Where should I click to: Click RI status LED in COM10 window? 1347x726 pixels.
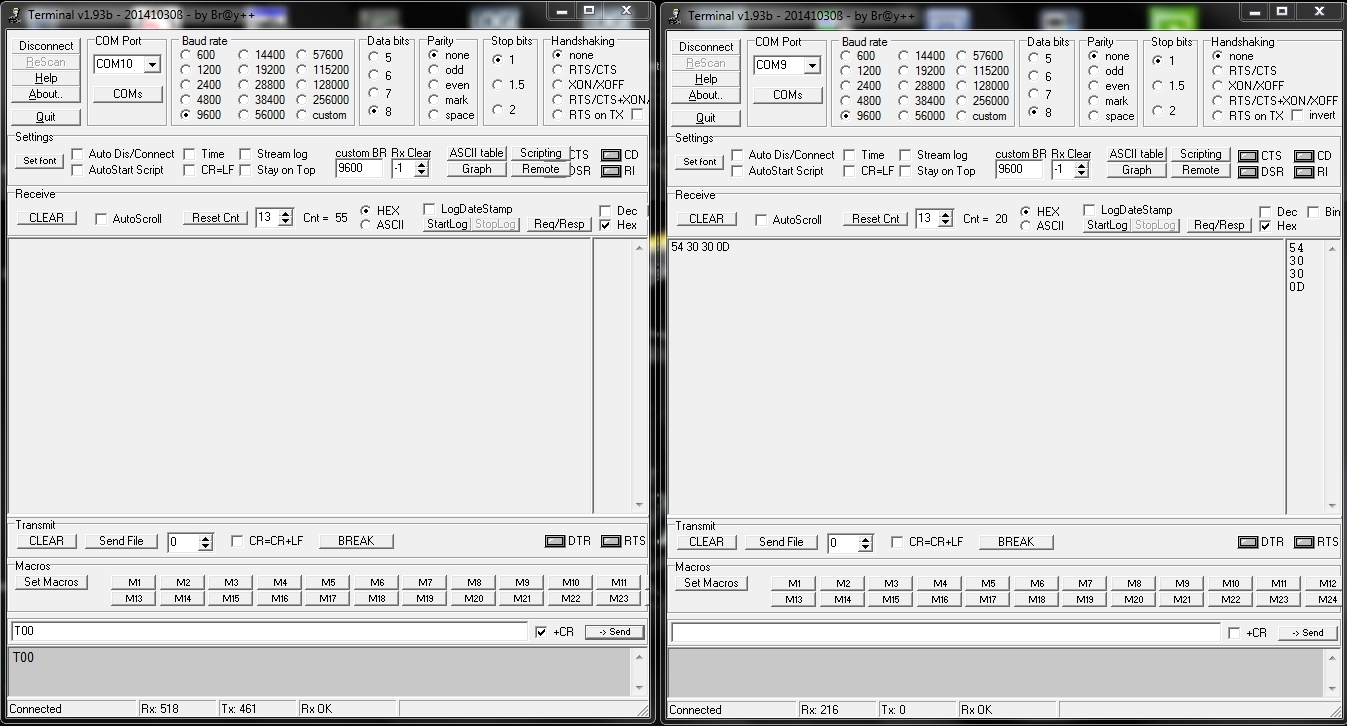[611, 171]
